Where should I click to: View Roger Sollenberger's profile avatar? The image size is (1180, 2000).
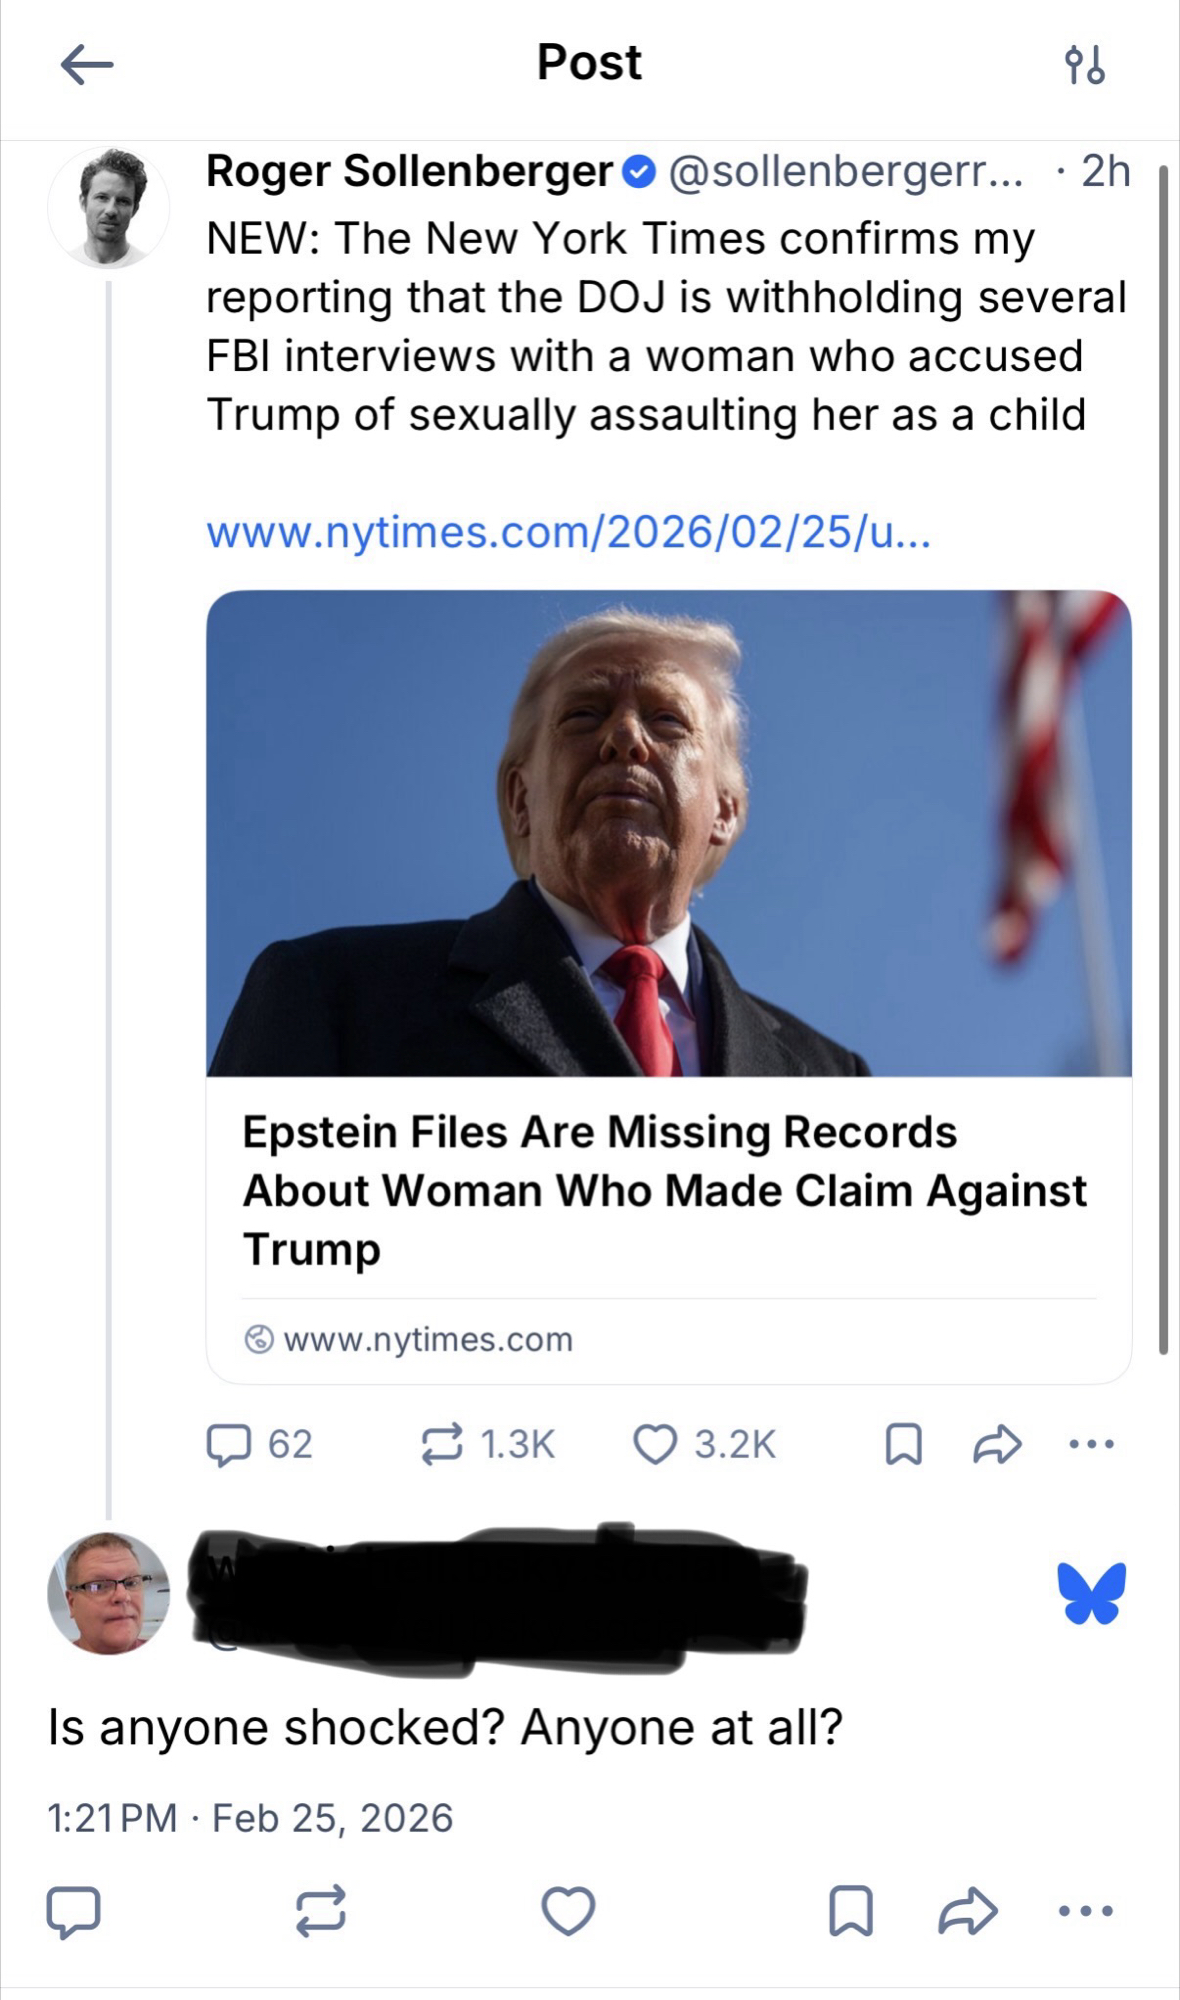(108, 207)
